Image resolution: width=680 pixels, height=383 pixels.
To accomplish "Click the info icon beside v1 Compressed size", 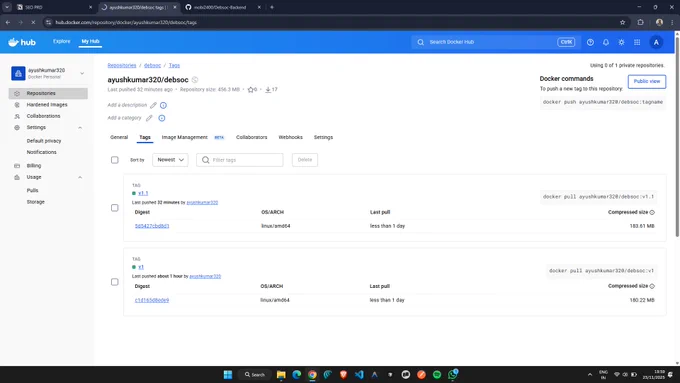I will click(652, 286).
